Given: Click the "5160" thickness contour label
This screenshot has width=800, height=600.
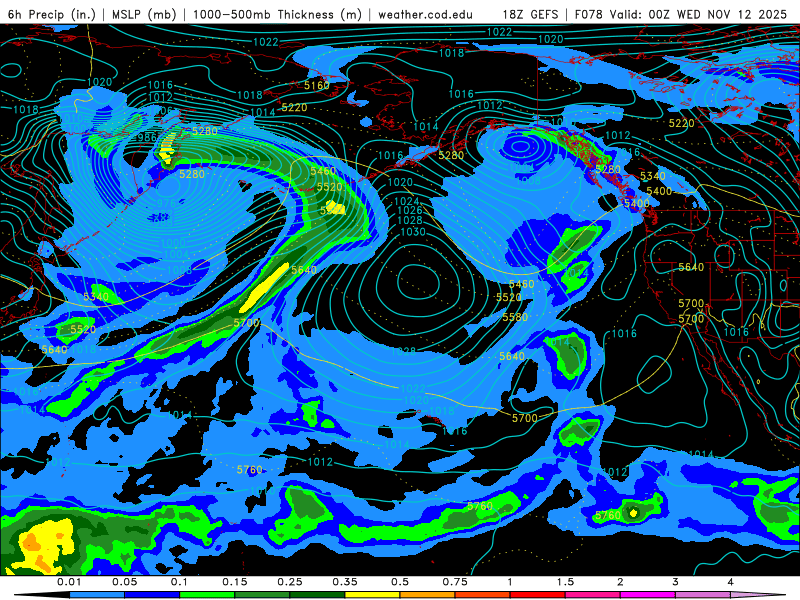Looking at the screenshot, I should click(317, 85).
